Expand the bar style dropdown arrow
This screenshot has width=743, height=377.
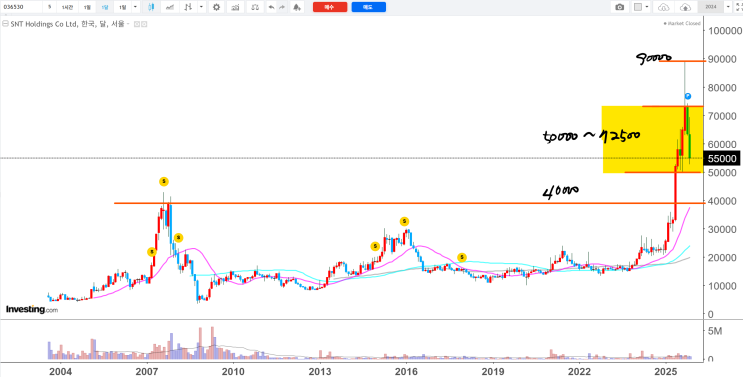point(202,7)
